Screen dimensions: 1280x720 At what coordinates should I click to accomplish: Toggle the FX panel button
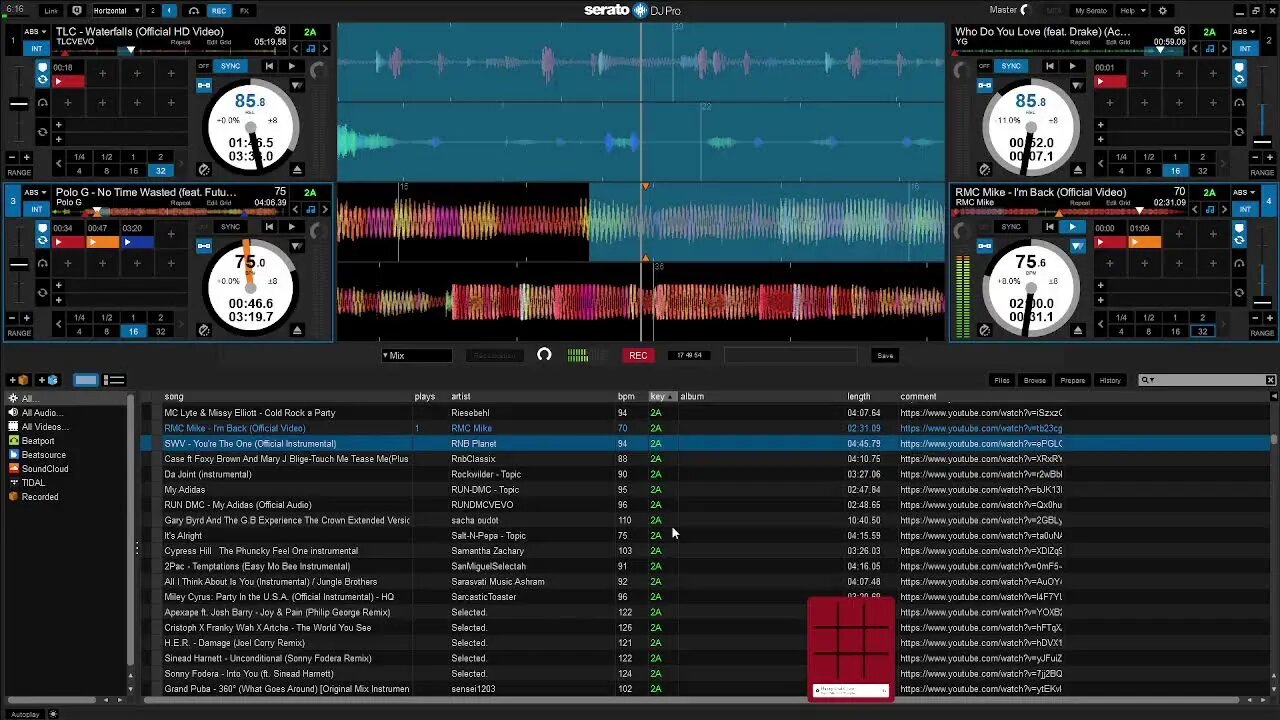[244, 10]
